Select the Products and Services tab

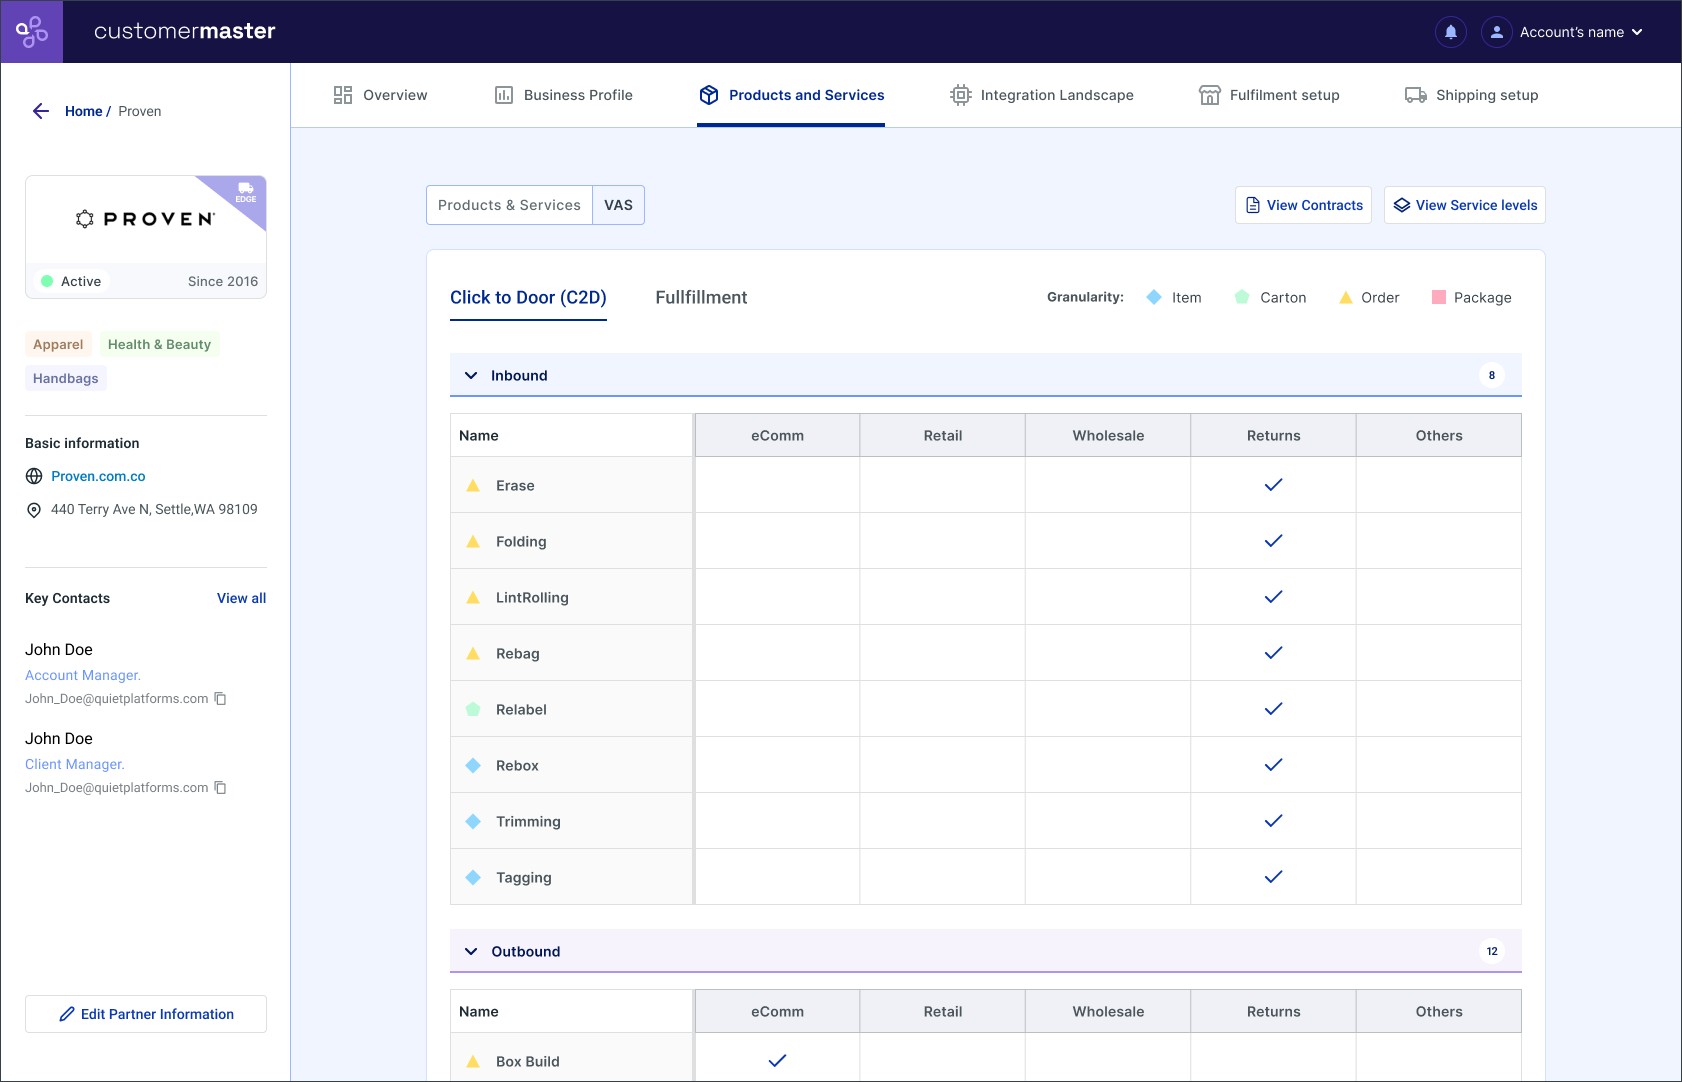coord(791,95)
